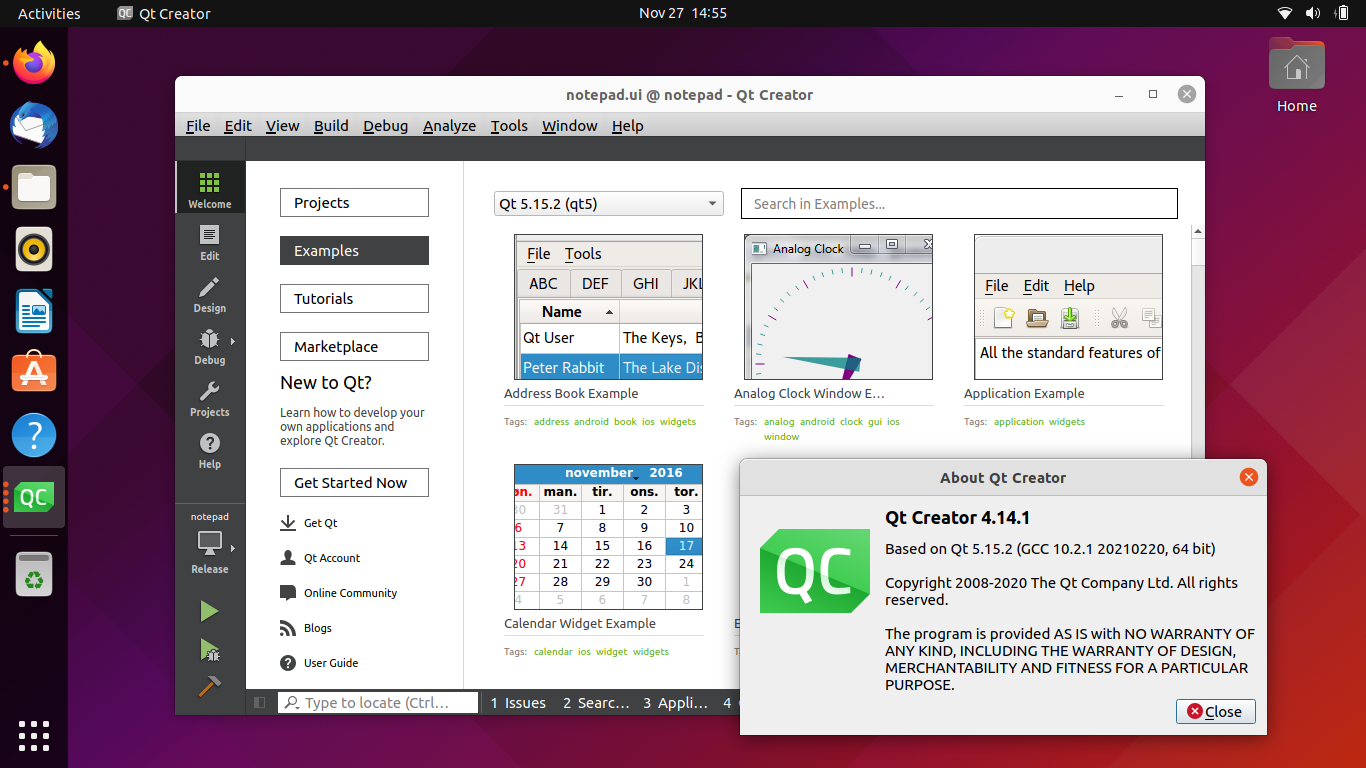
Task: Expand Qt 5.15.2 (qt5) version dropdown
Action: (x=609, y=204)
